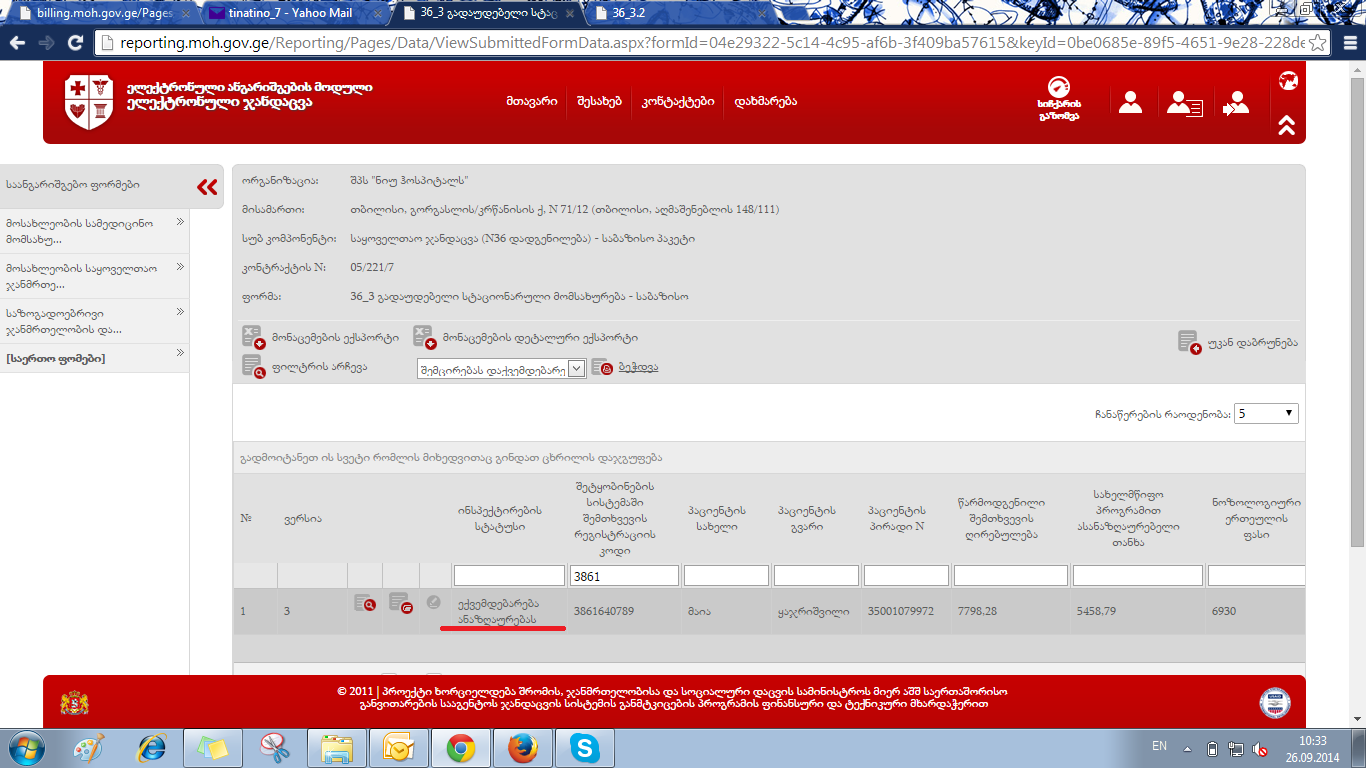Click the globe language icon

click(x=1288, y=81)
